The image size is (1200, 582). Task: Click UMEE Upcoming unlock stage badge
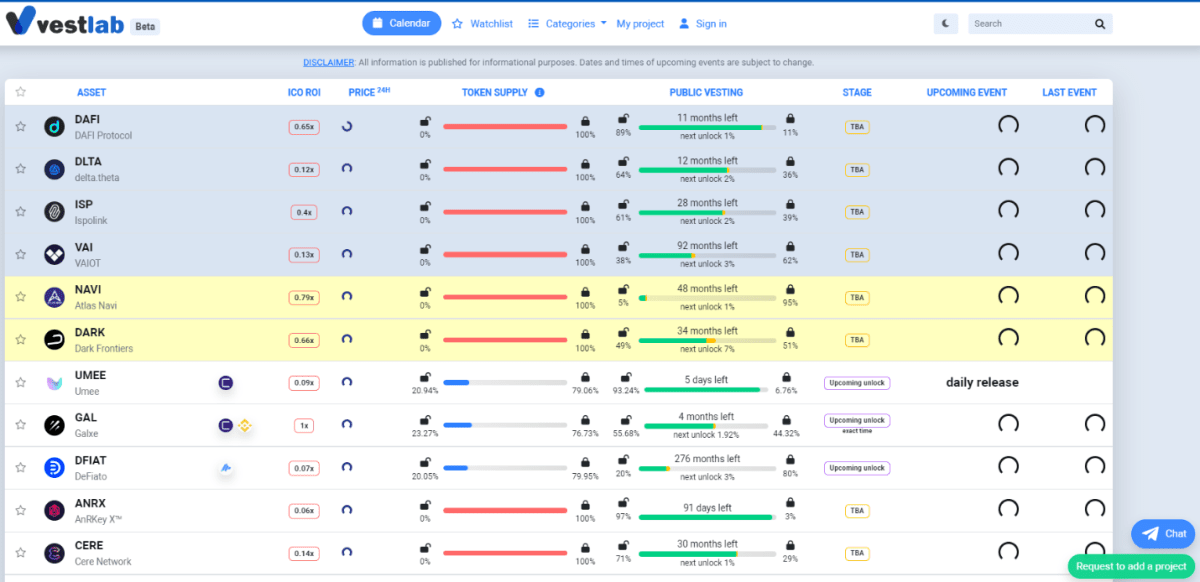(857, 382)
